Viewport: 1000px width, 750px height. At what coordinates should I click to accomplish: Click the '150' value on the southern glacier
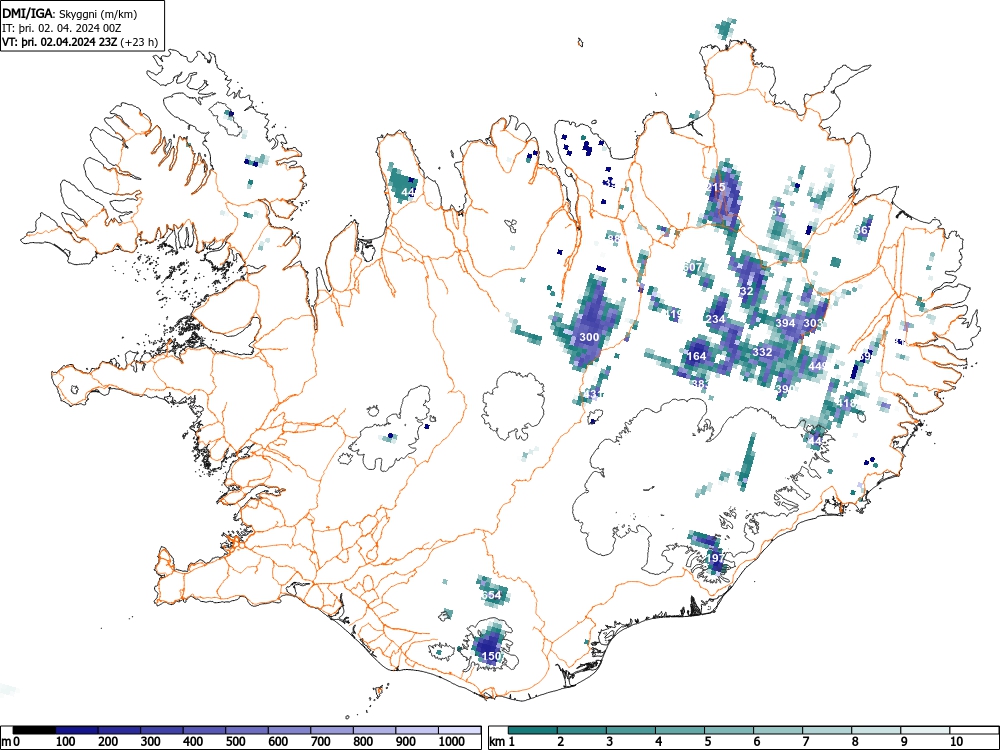[491, 656]
